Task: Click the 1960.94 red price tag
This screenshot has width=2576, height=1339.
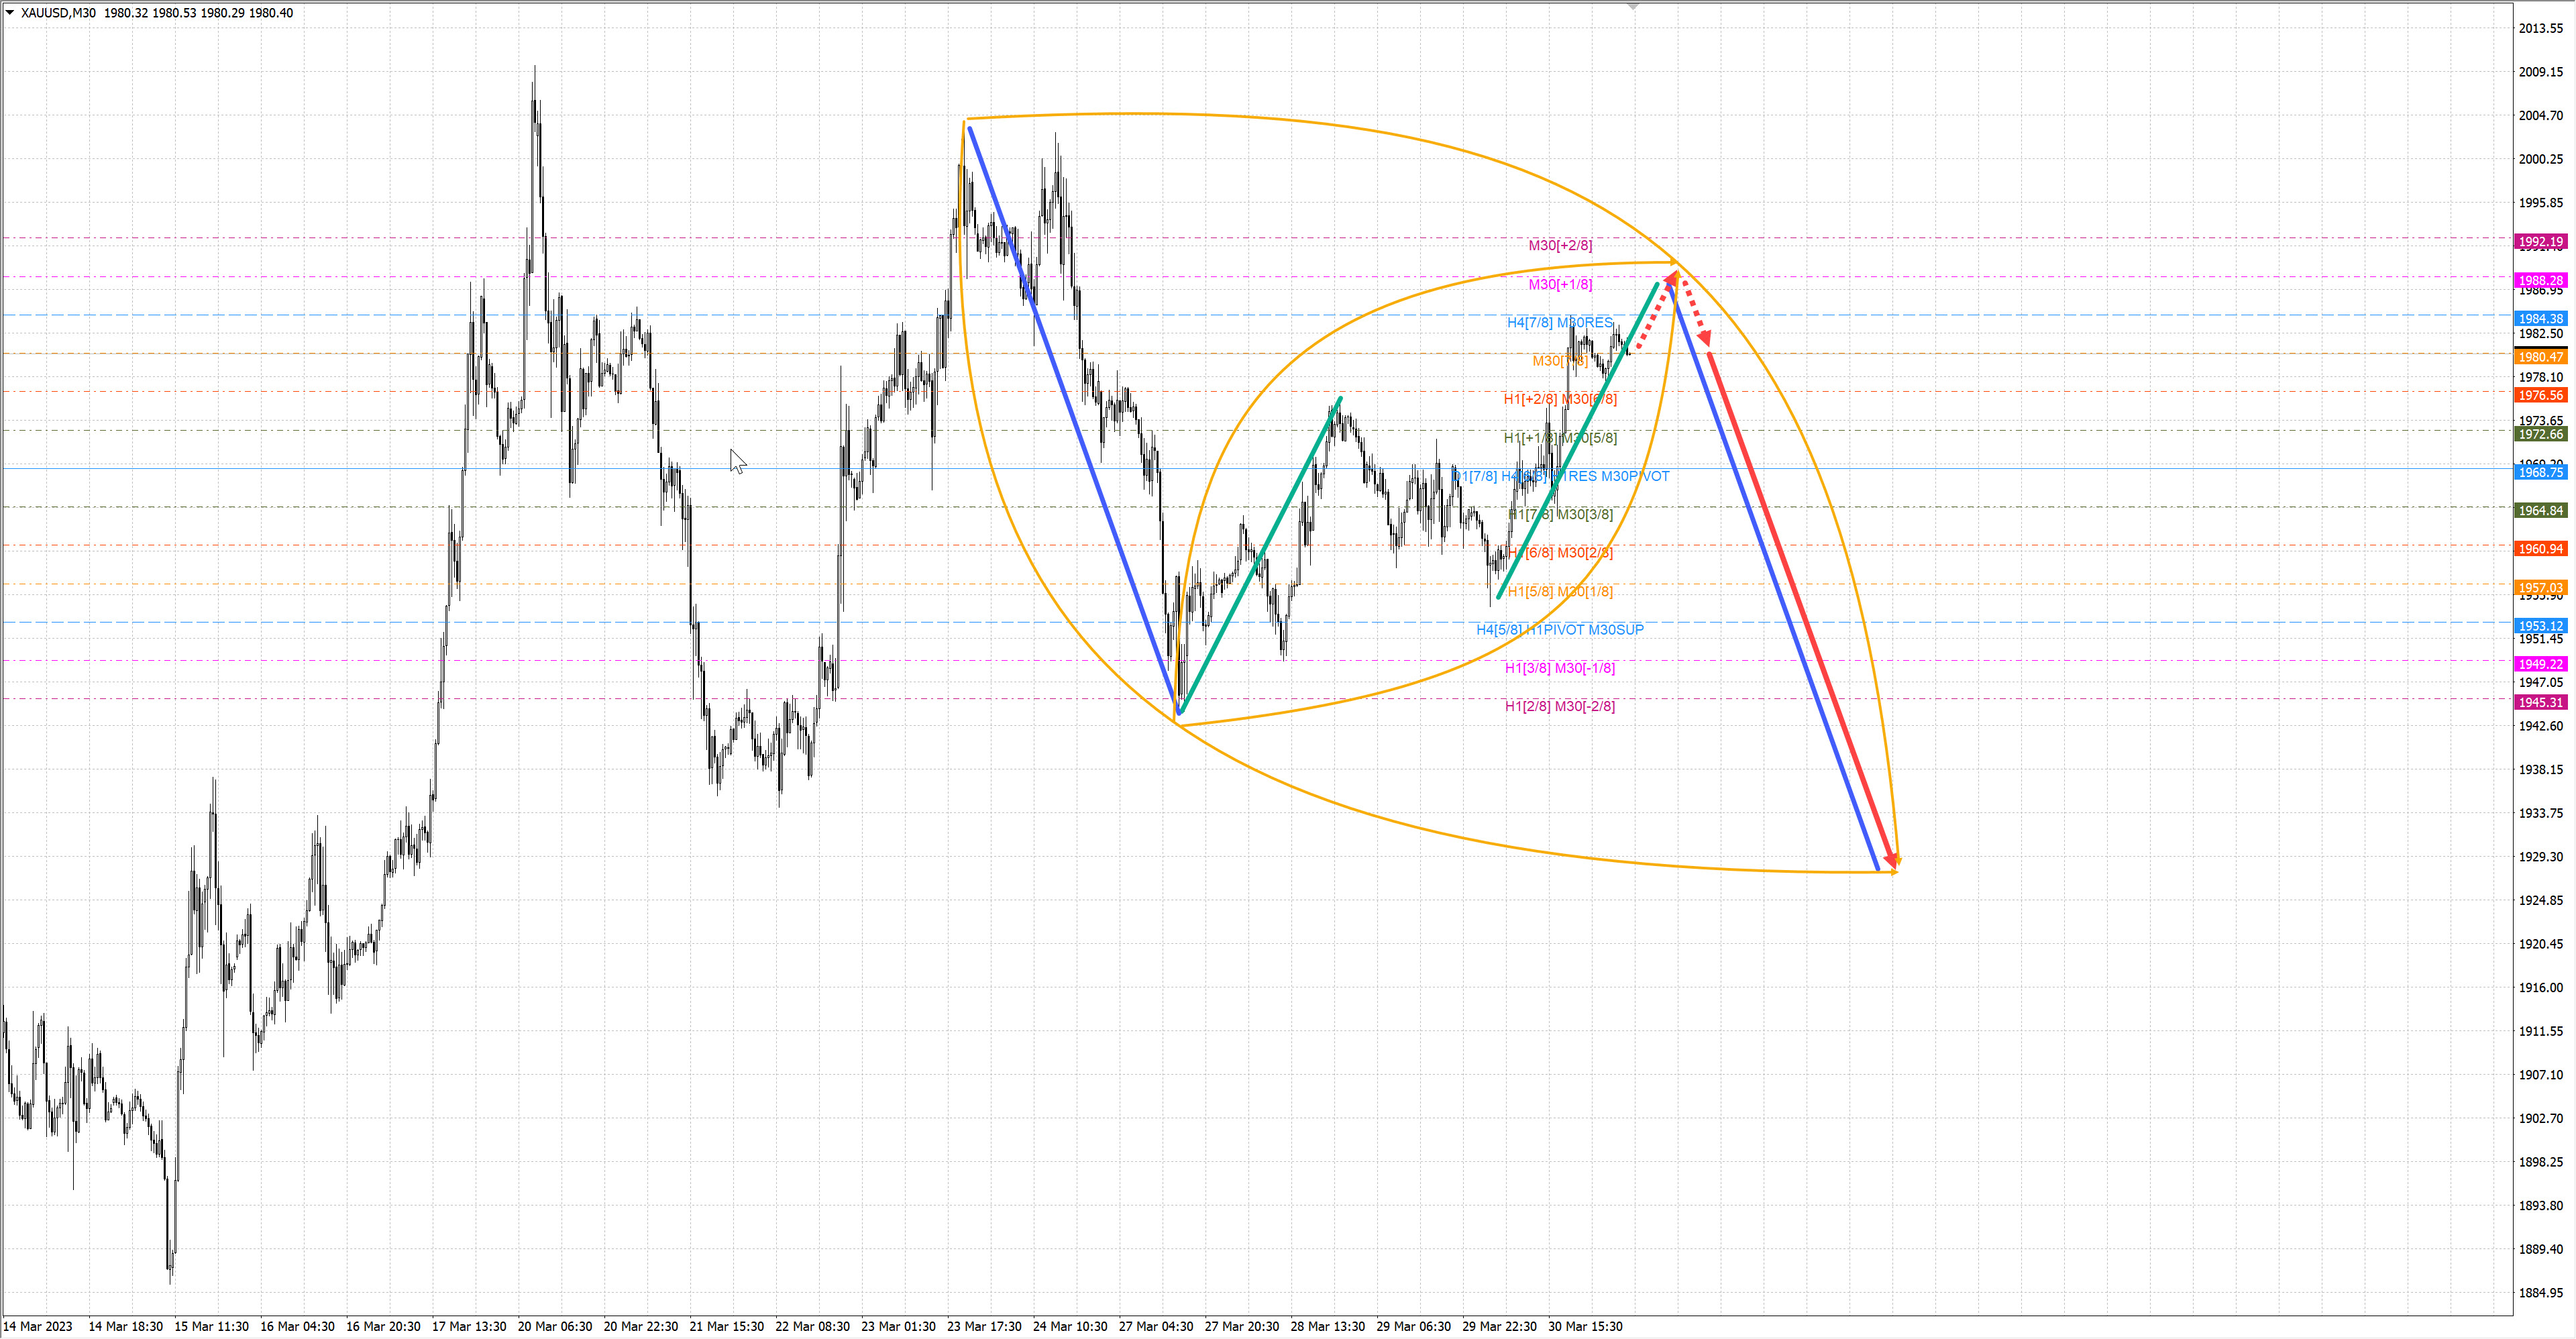Action: pyautogui.click(x=2540, y=549)
